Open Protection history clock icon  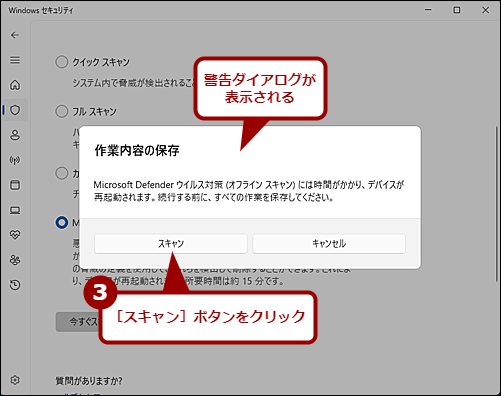15,285
